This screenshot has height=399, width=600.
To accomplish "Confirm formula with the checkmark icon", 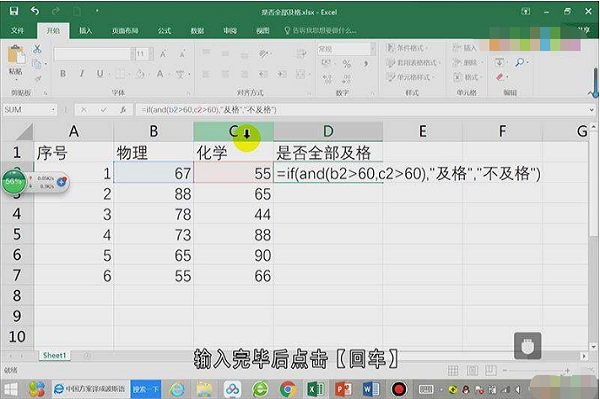I will click(x=104, y=110).
